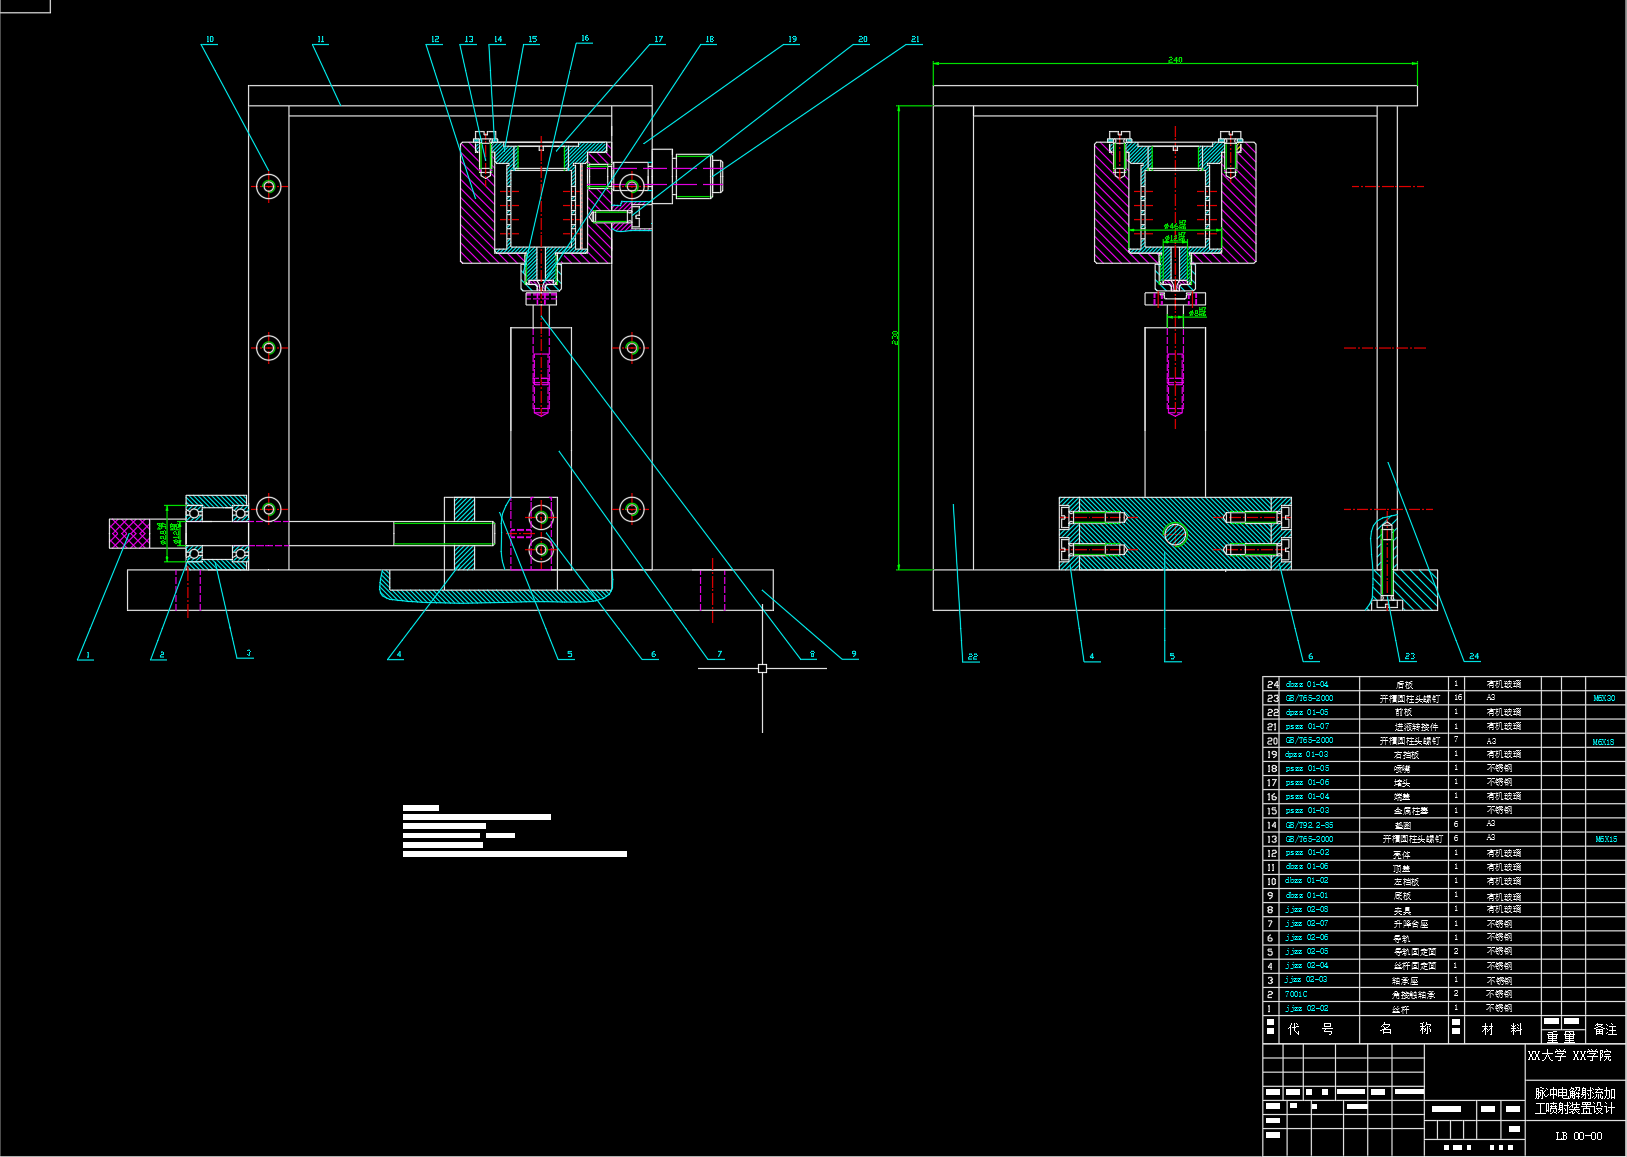1627x1157 pixels.
Task: Click callout 22 beneath the right view
Action: (x=972, y=657)
